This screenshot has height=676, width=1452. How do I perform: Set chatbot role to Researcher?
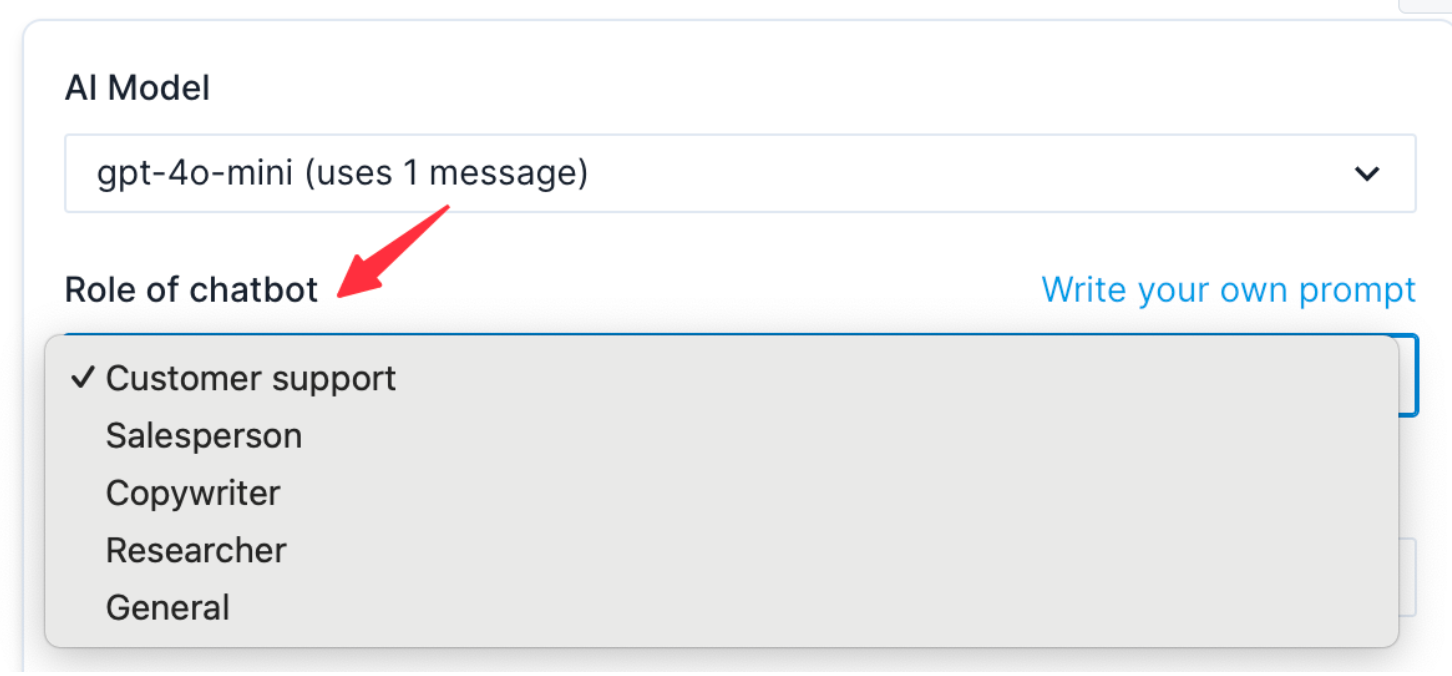pyautogui.click(x=196, y=550)
